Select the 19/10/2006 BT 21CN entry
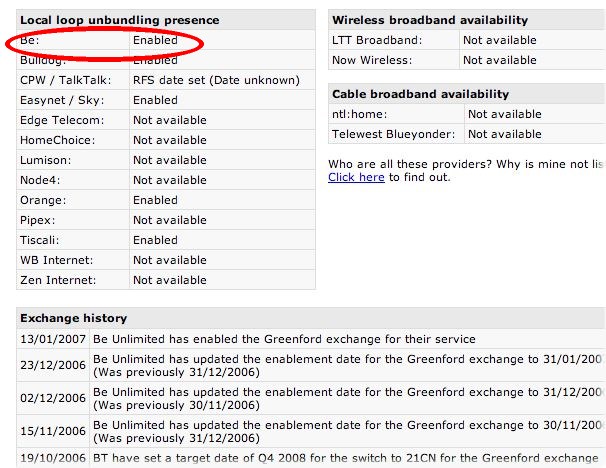606x468 pixels. 311,458
